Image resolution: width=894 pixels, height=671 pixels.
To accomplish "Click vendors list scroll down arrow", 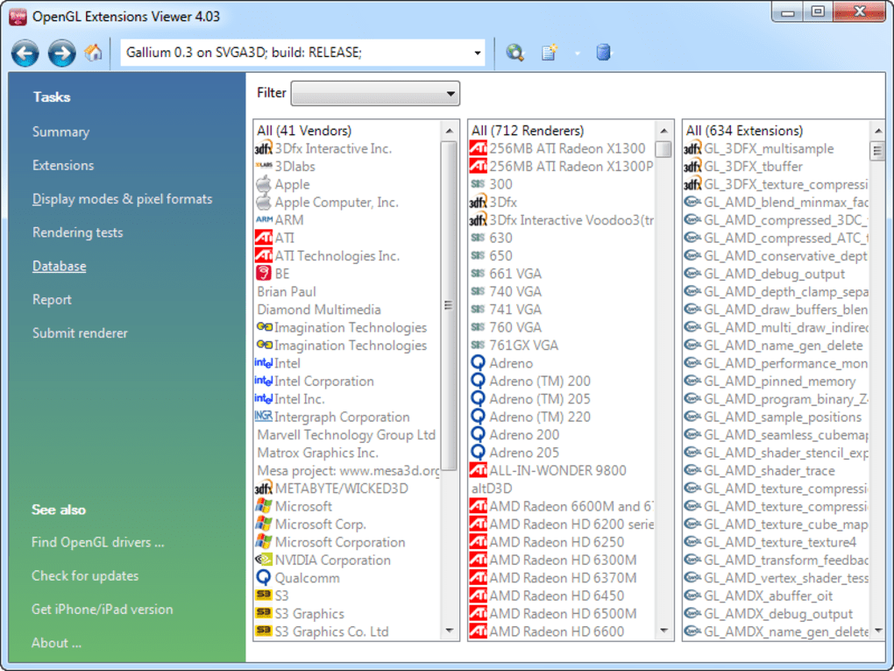I will pos(449,631).
